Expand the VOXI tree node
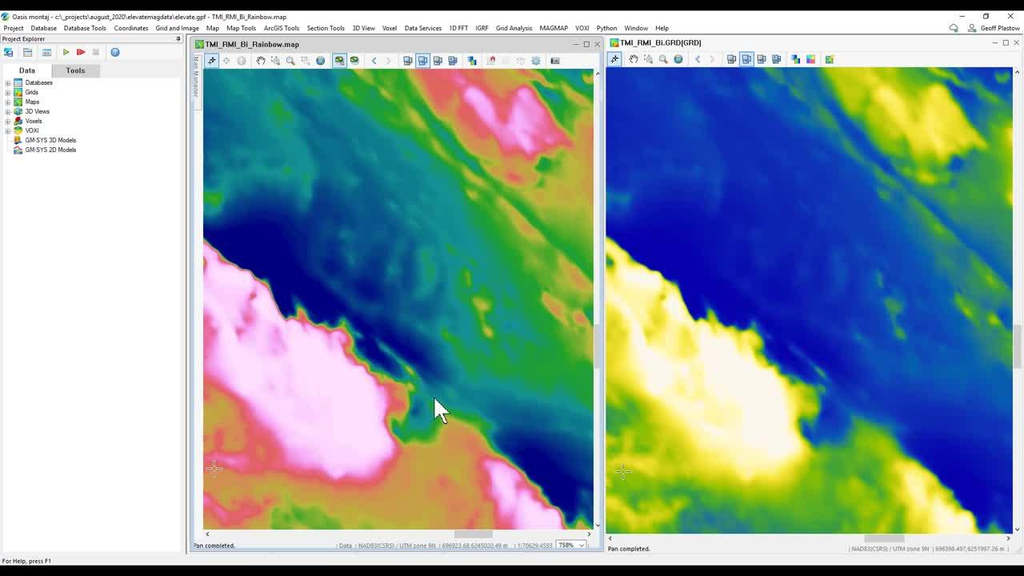This screenshot has height=576, width=1024. point(8,131)
